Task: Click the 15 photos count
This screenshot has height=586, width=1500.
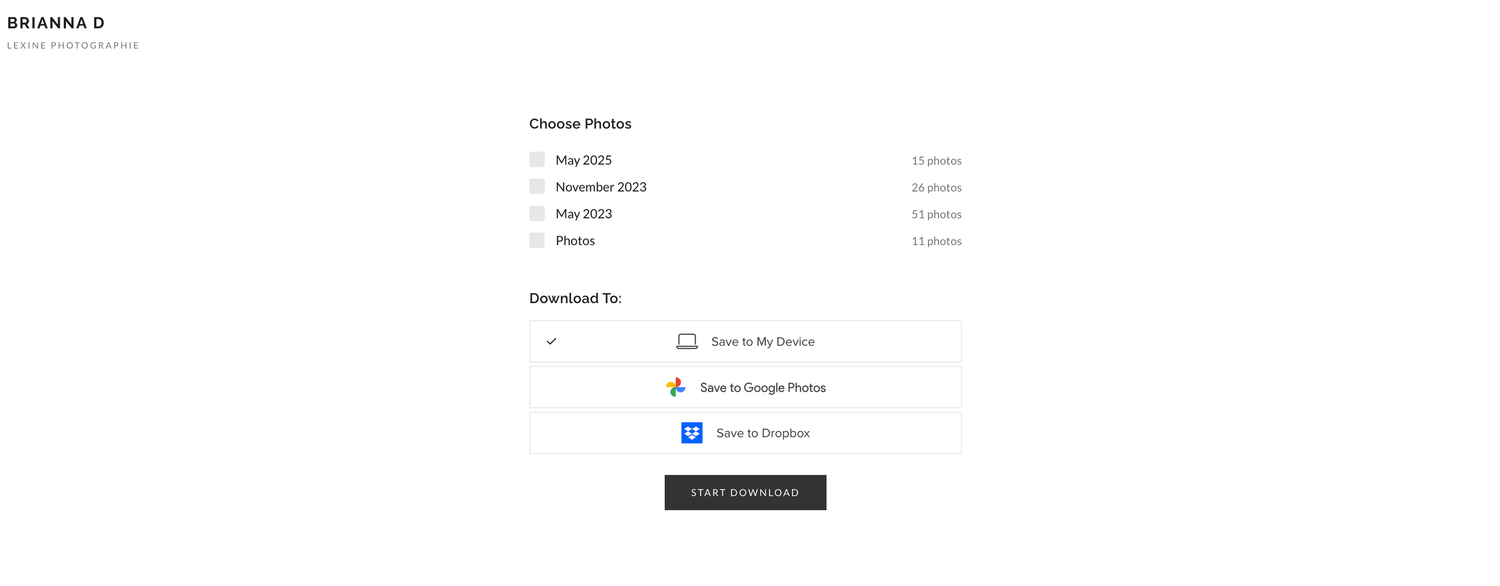Action: 936,161
